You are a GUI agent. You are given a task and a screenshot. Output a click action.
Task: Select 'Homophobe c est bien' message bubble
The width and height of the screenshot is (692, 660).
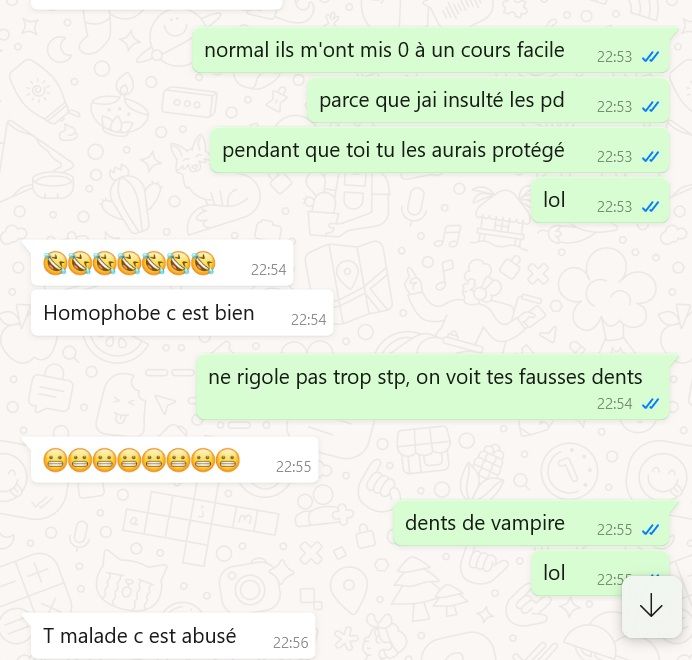182,313
